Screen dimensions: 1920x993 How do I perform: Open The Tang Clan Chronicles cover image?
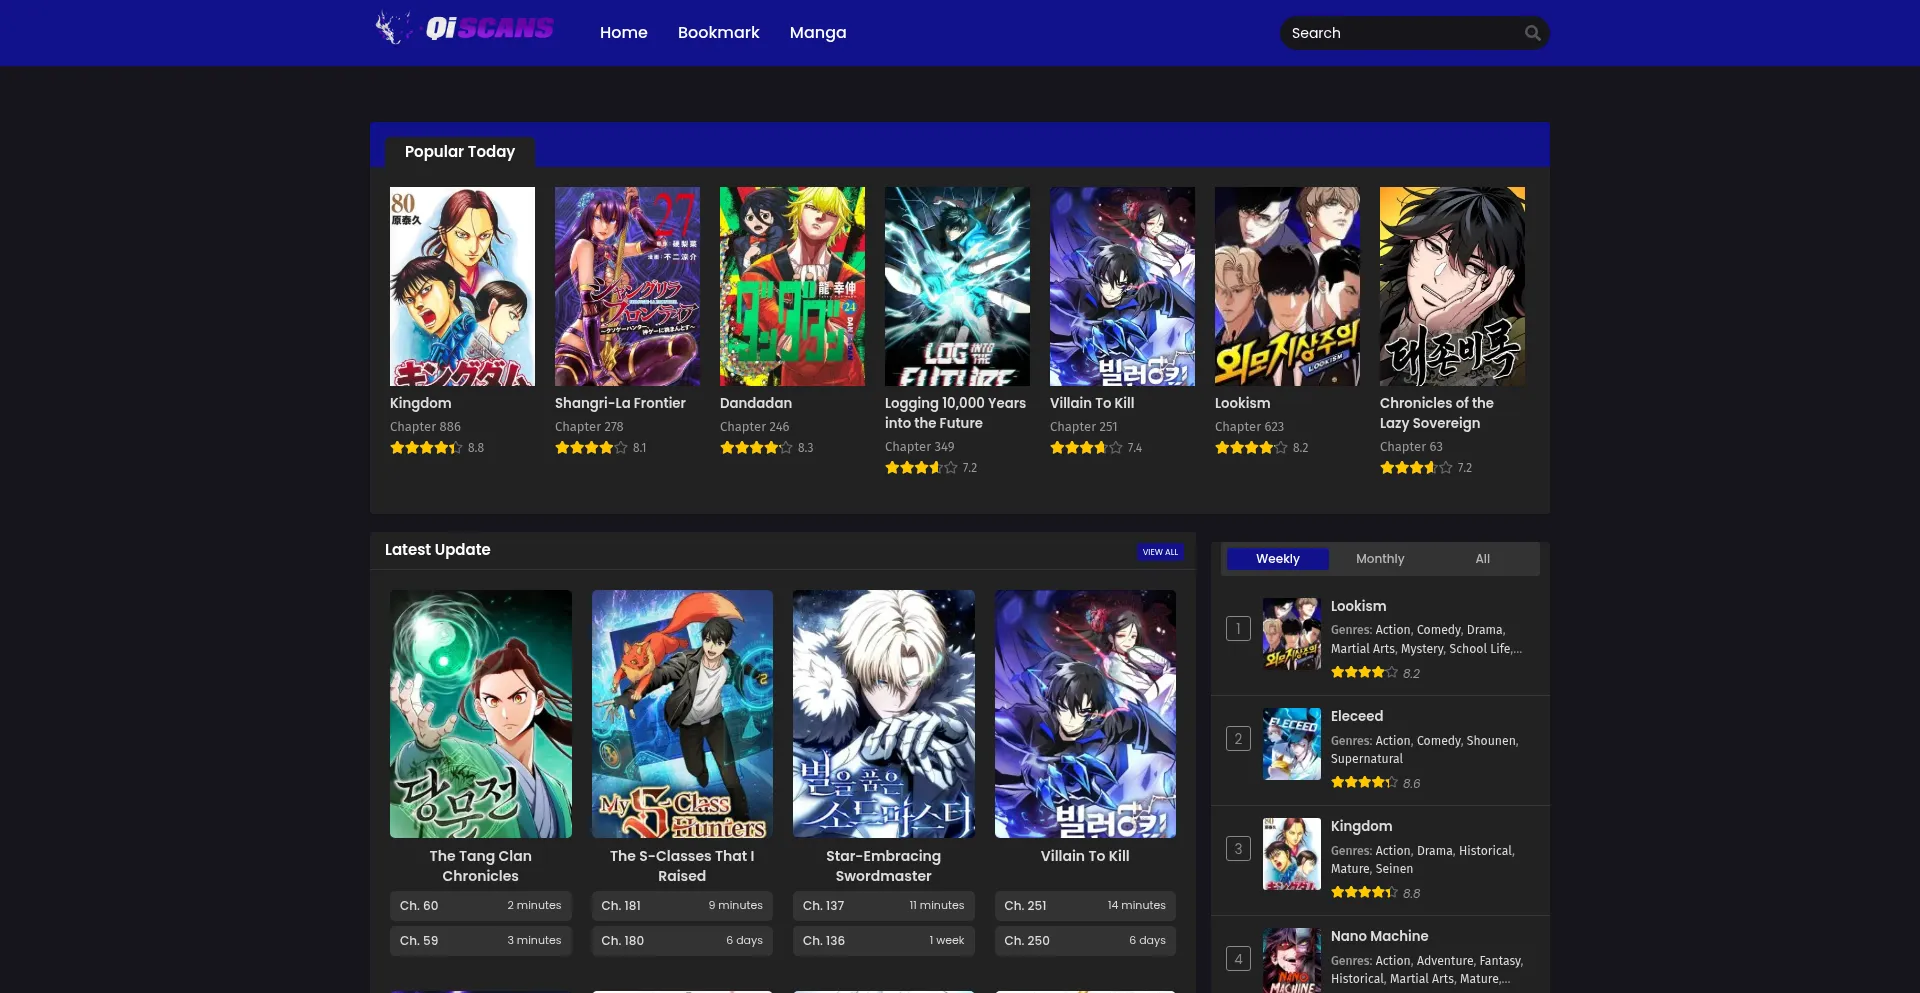(481, 714)
